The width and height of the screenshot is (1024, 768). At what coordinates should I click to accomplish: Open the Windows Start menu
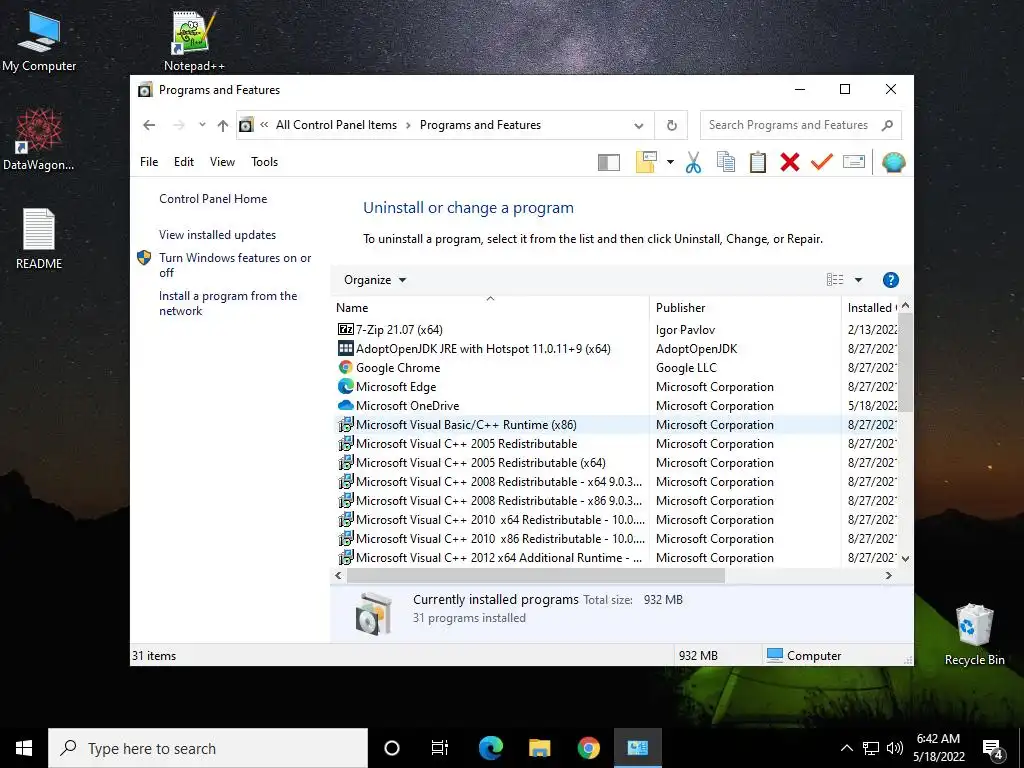pos(24,748)
